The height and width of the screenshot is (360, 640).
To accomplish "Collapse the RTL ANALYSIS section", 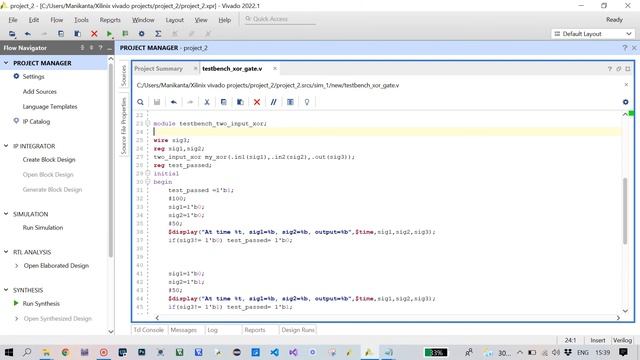I will (6, 252).
